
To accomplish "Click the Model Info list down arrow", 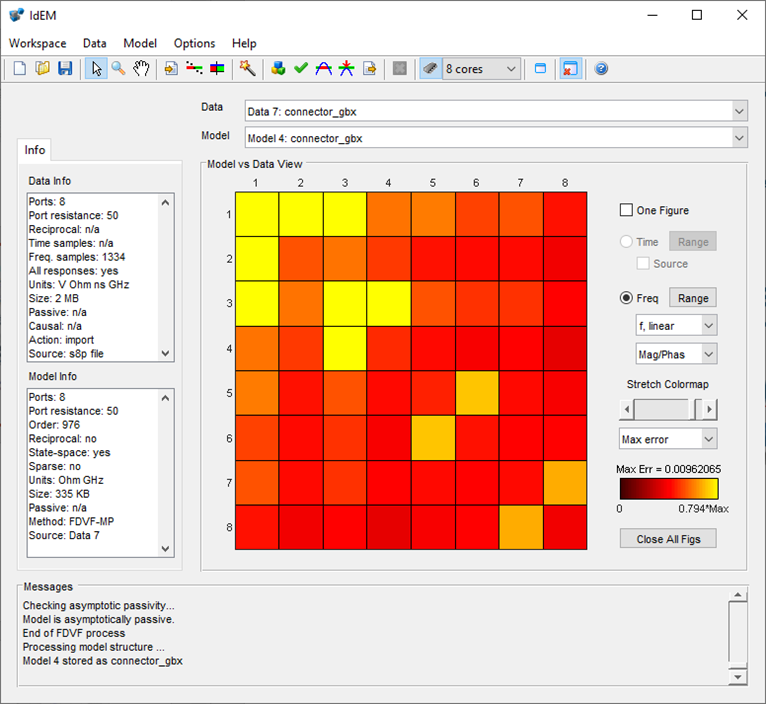I will click(165, 549).
